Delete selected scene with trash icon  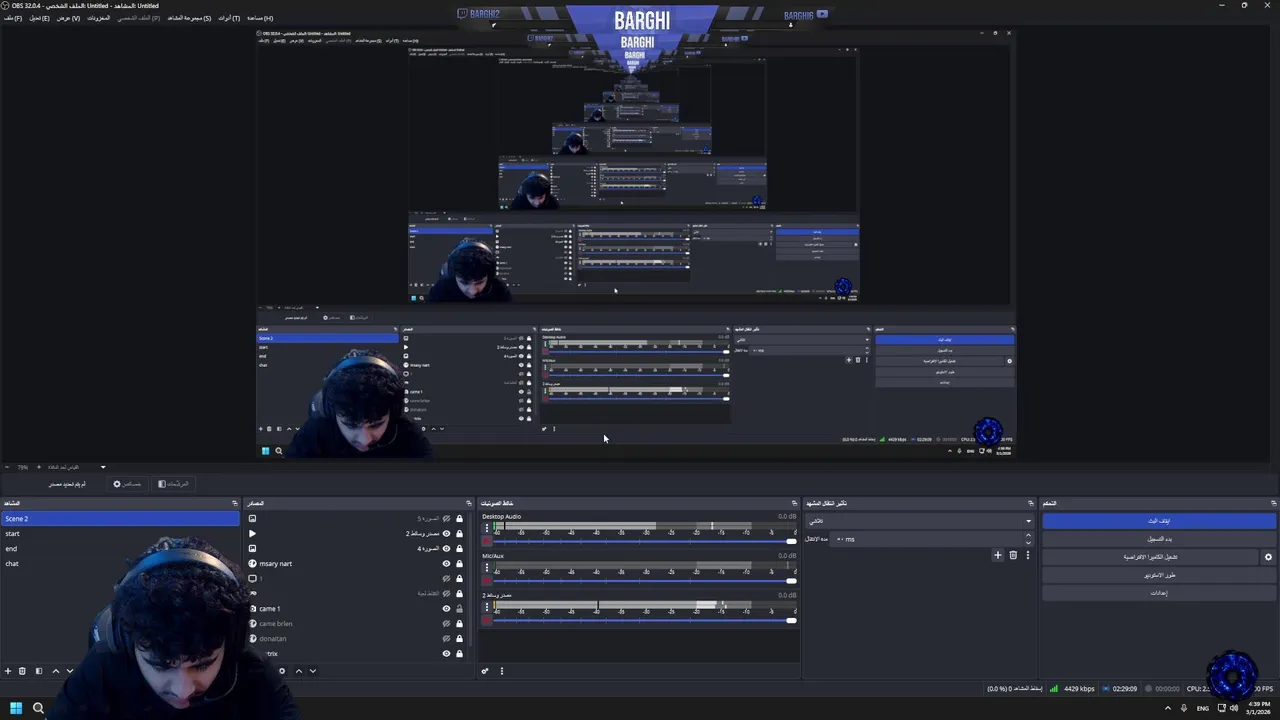click(x=22, y=671)
